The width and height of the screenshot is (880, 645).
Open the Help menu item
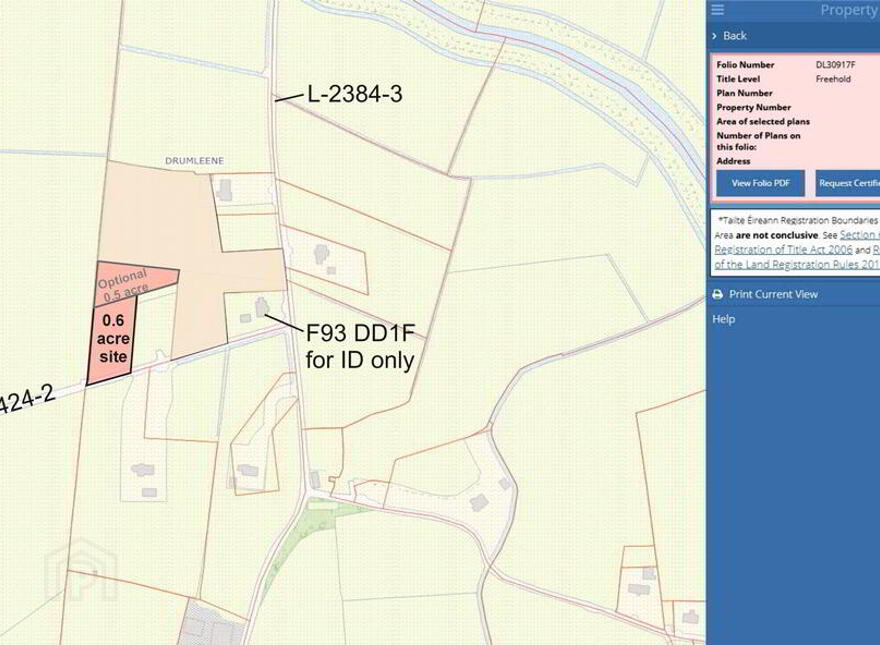[723, 319]
